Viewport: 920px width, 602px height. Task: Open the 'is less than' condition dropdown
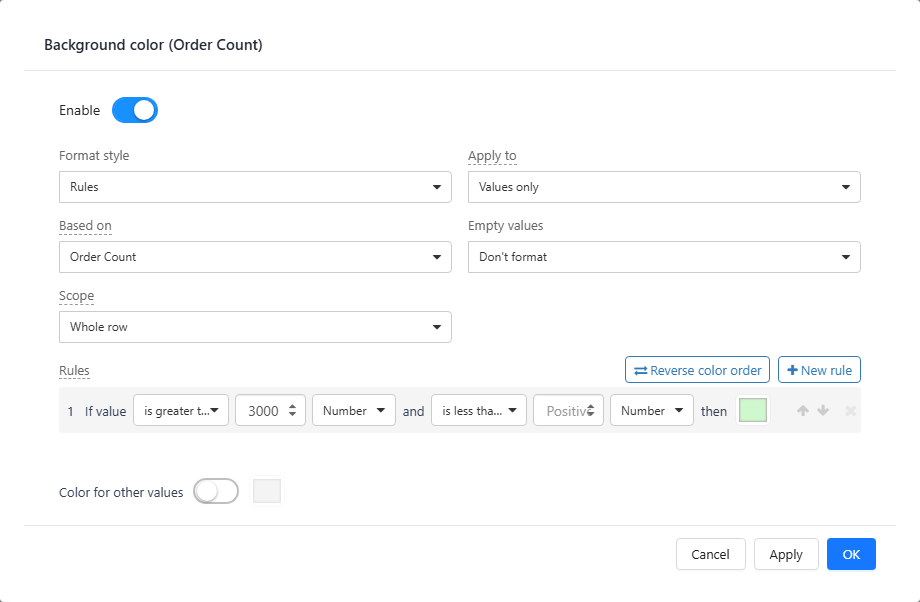pyautogui.click(x=479, y=411)
